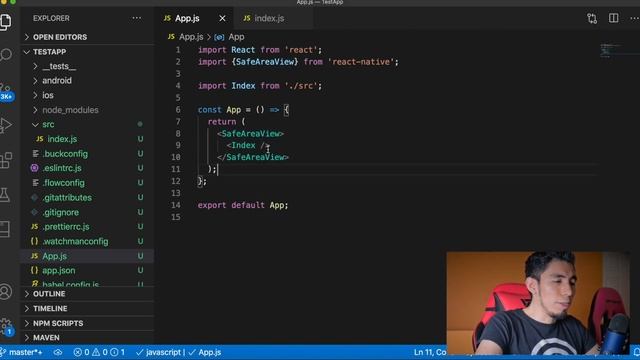640x360 pixels.
Task: Collapse the src folder
Action: coord(87,124)
